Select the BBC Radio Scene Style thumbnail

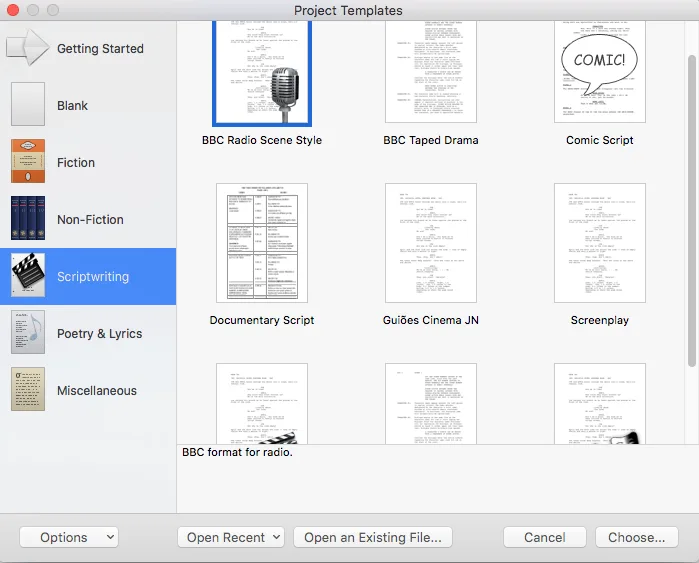(x=262, y=73)
